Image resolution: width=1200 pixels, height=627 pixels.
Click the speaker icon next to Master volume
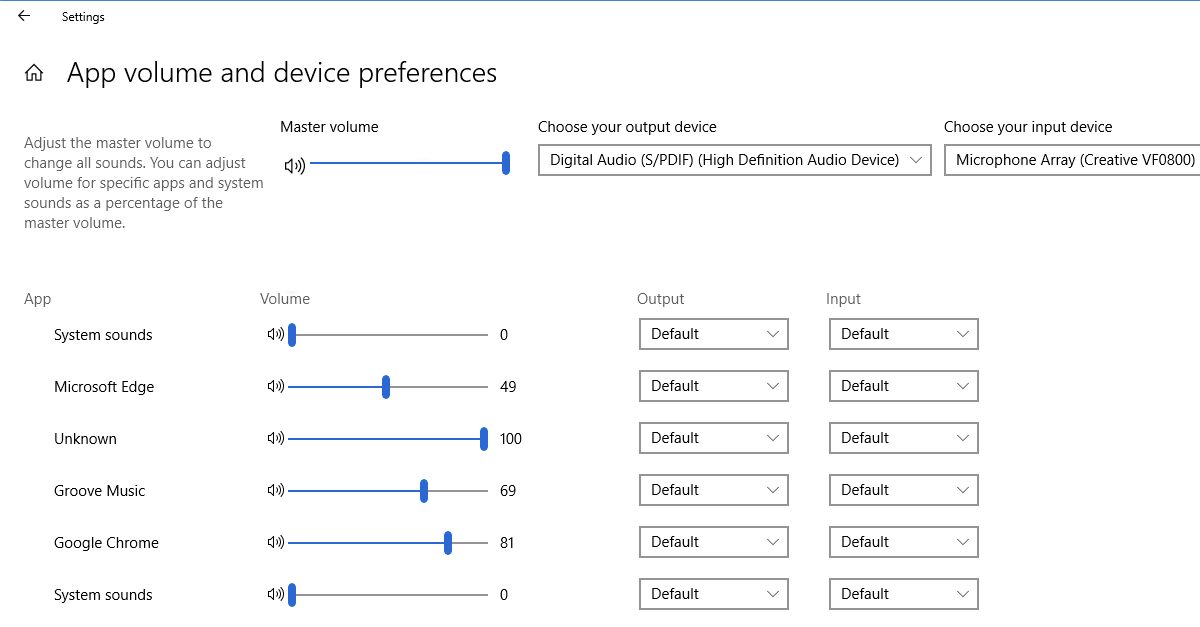click(294, 166)
